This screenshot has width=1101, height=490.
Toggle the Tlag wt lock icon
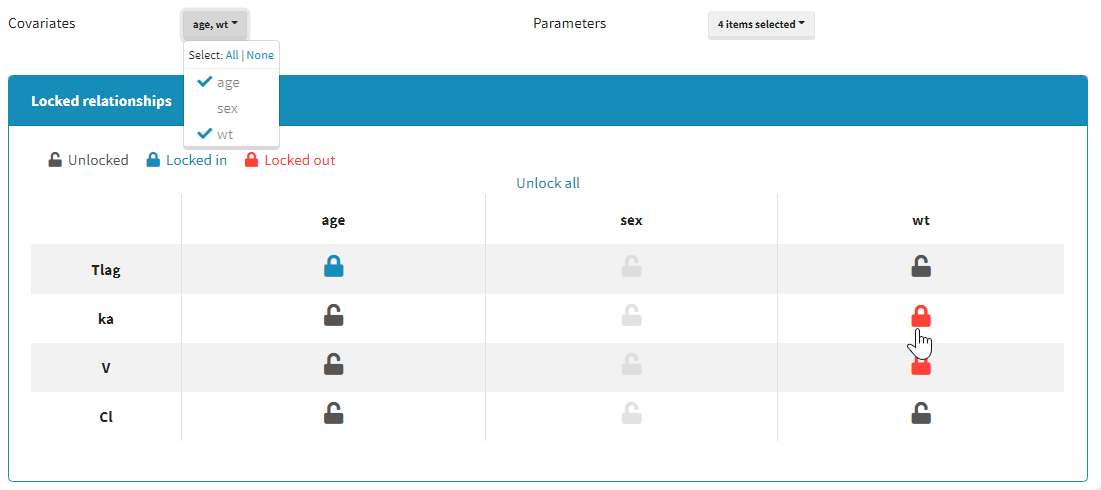click(921, 266)
